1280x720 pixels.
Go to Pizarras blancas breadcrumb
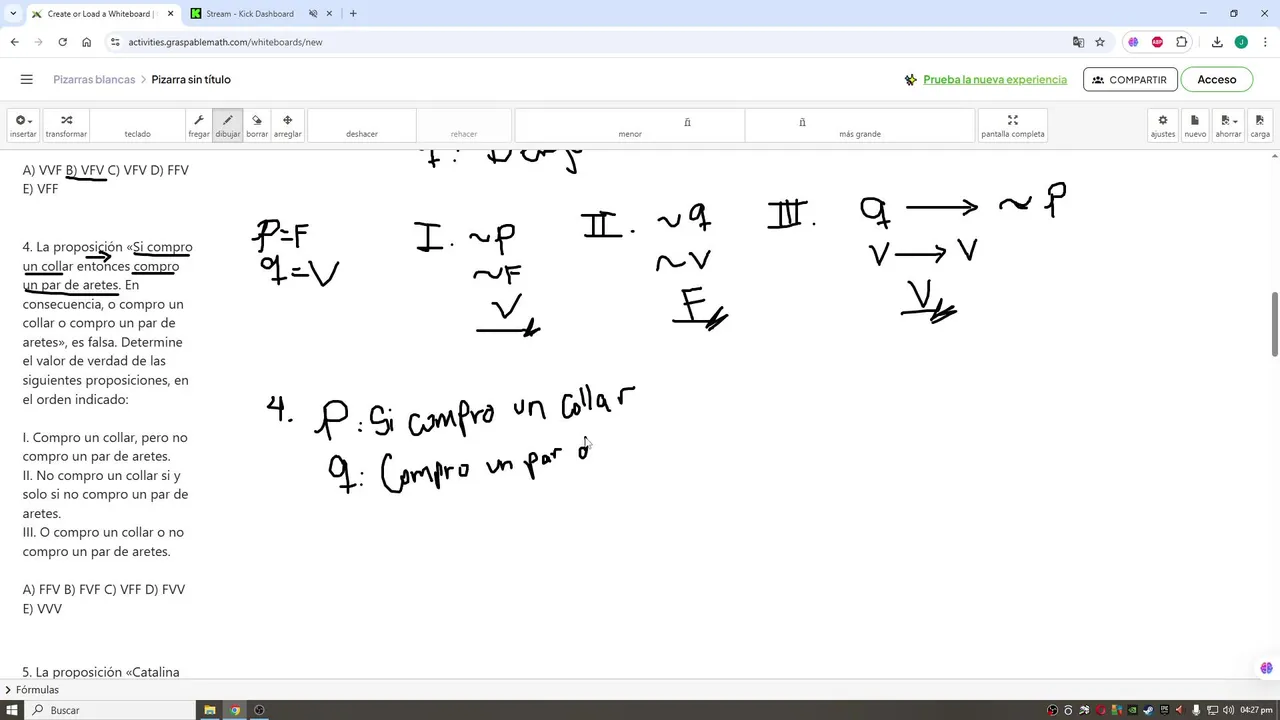pyautogui.click(x=94, y=79)
